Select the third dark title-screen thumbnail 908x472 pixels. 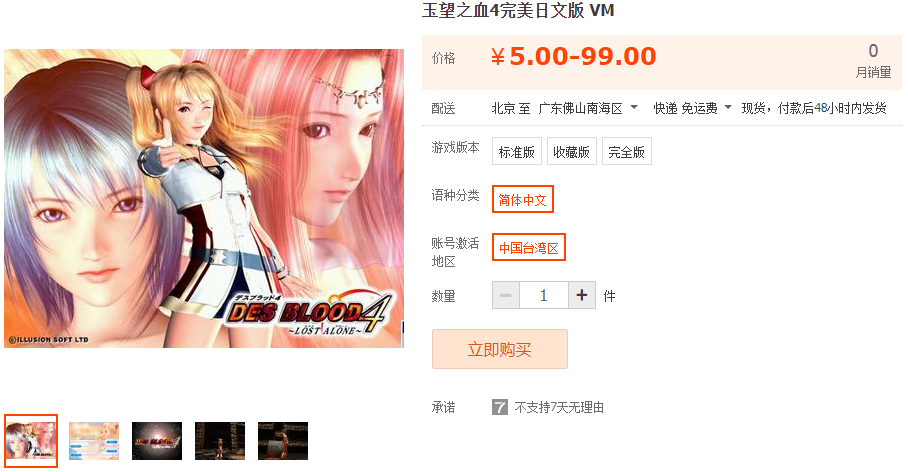click(157, 441)
